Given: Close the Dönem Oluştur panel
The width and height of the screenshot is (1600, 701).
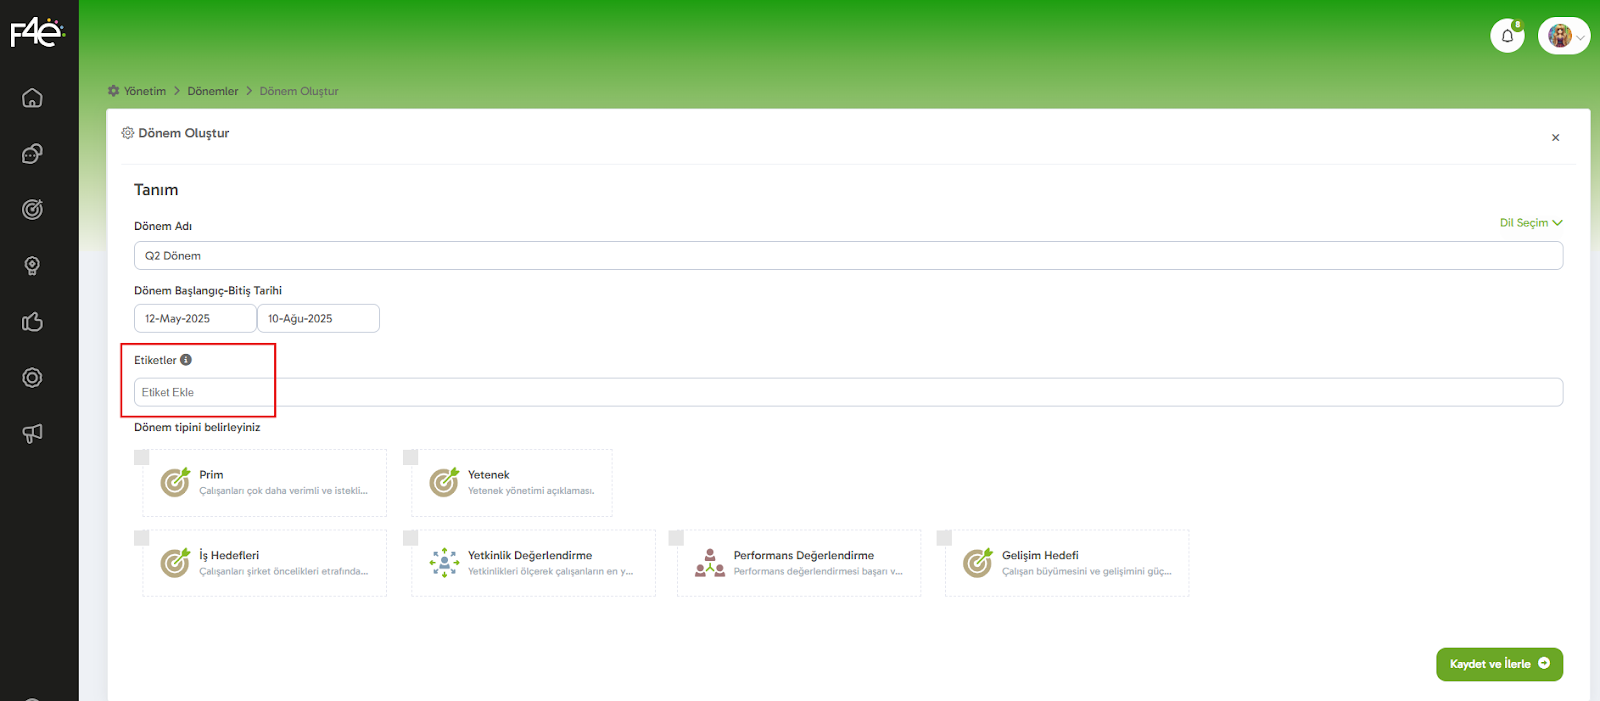Looking at the screenshot, I should (x=1555, y=138).
